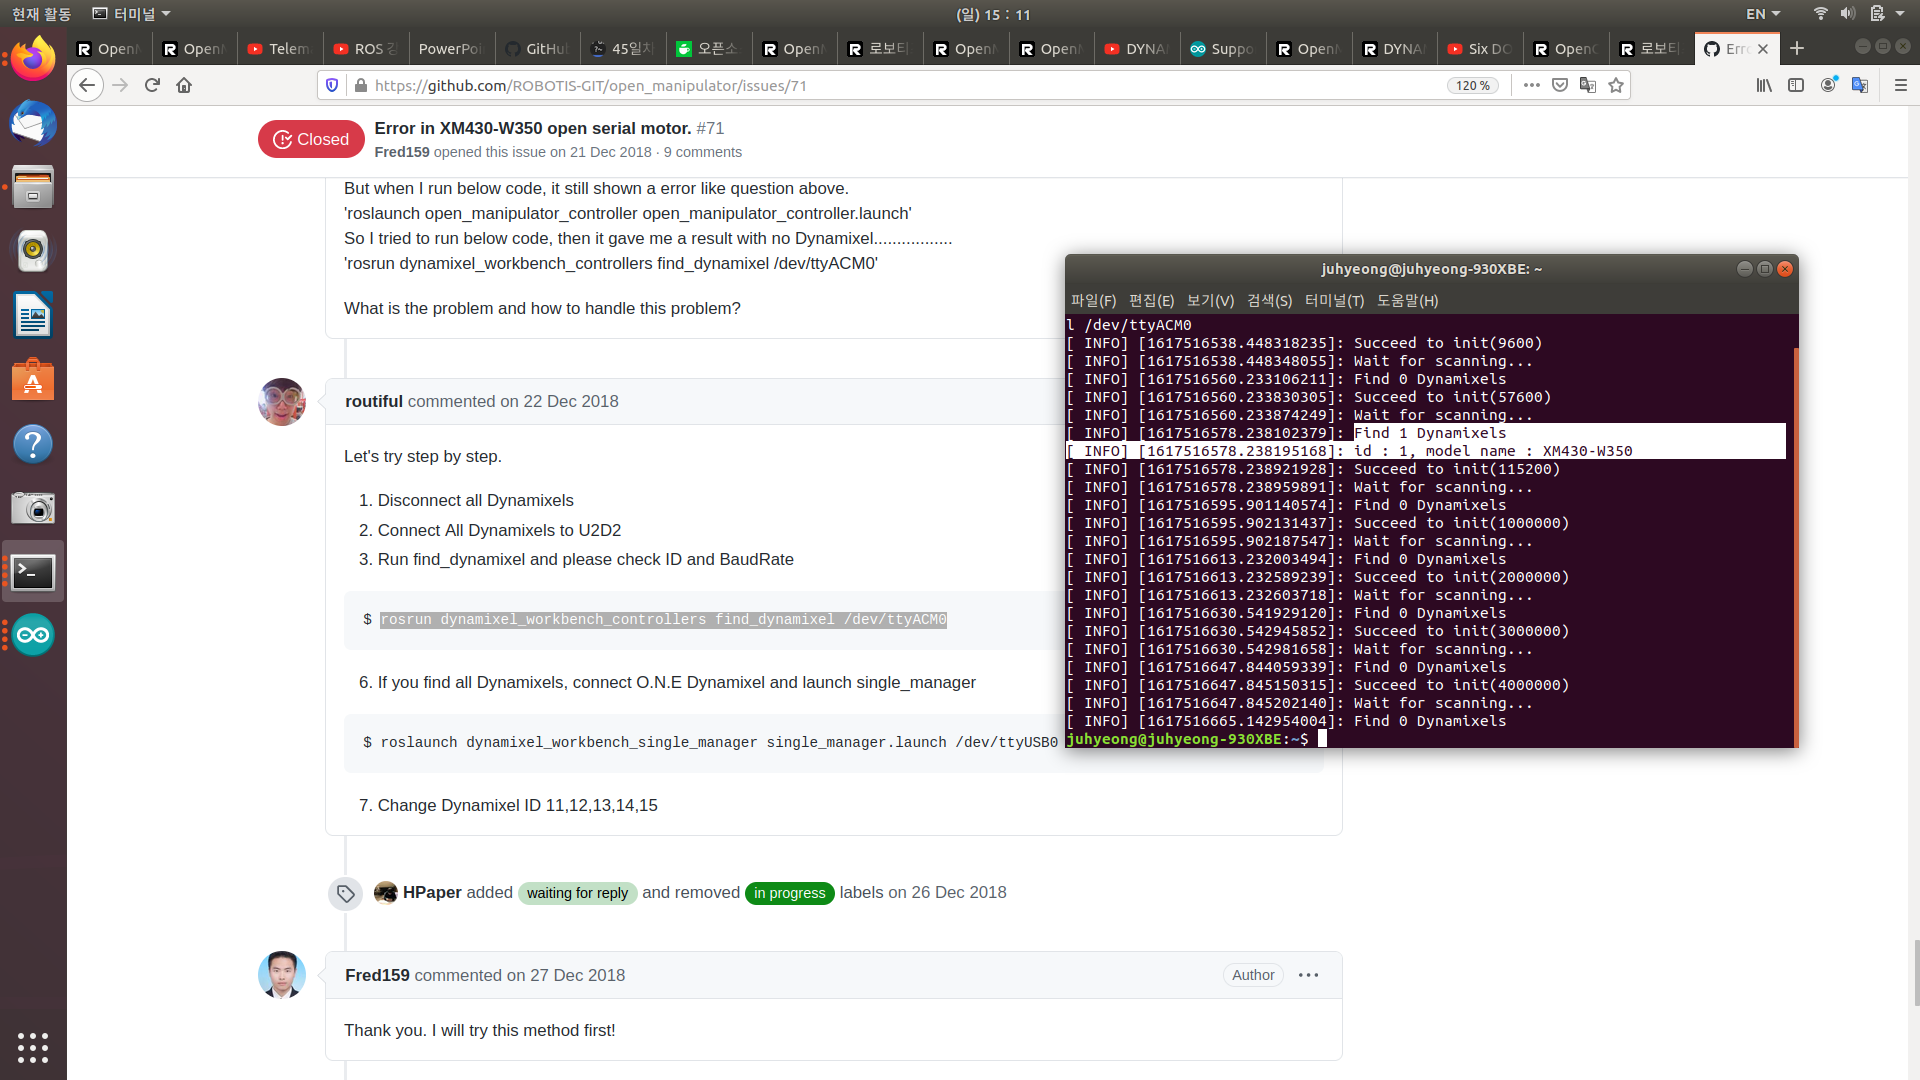Open page actions three-dot menu
Viewport: 1920px width, 1080px height.
click(1531, 85)
